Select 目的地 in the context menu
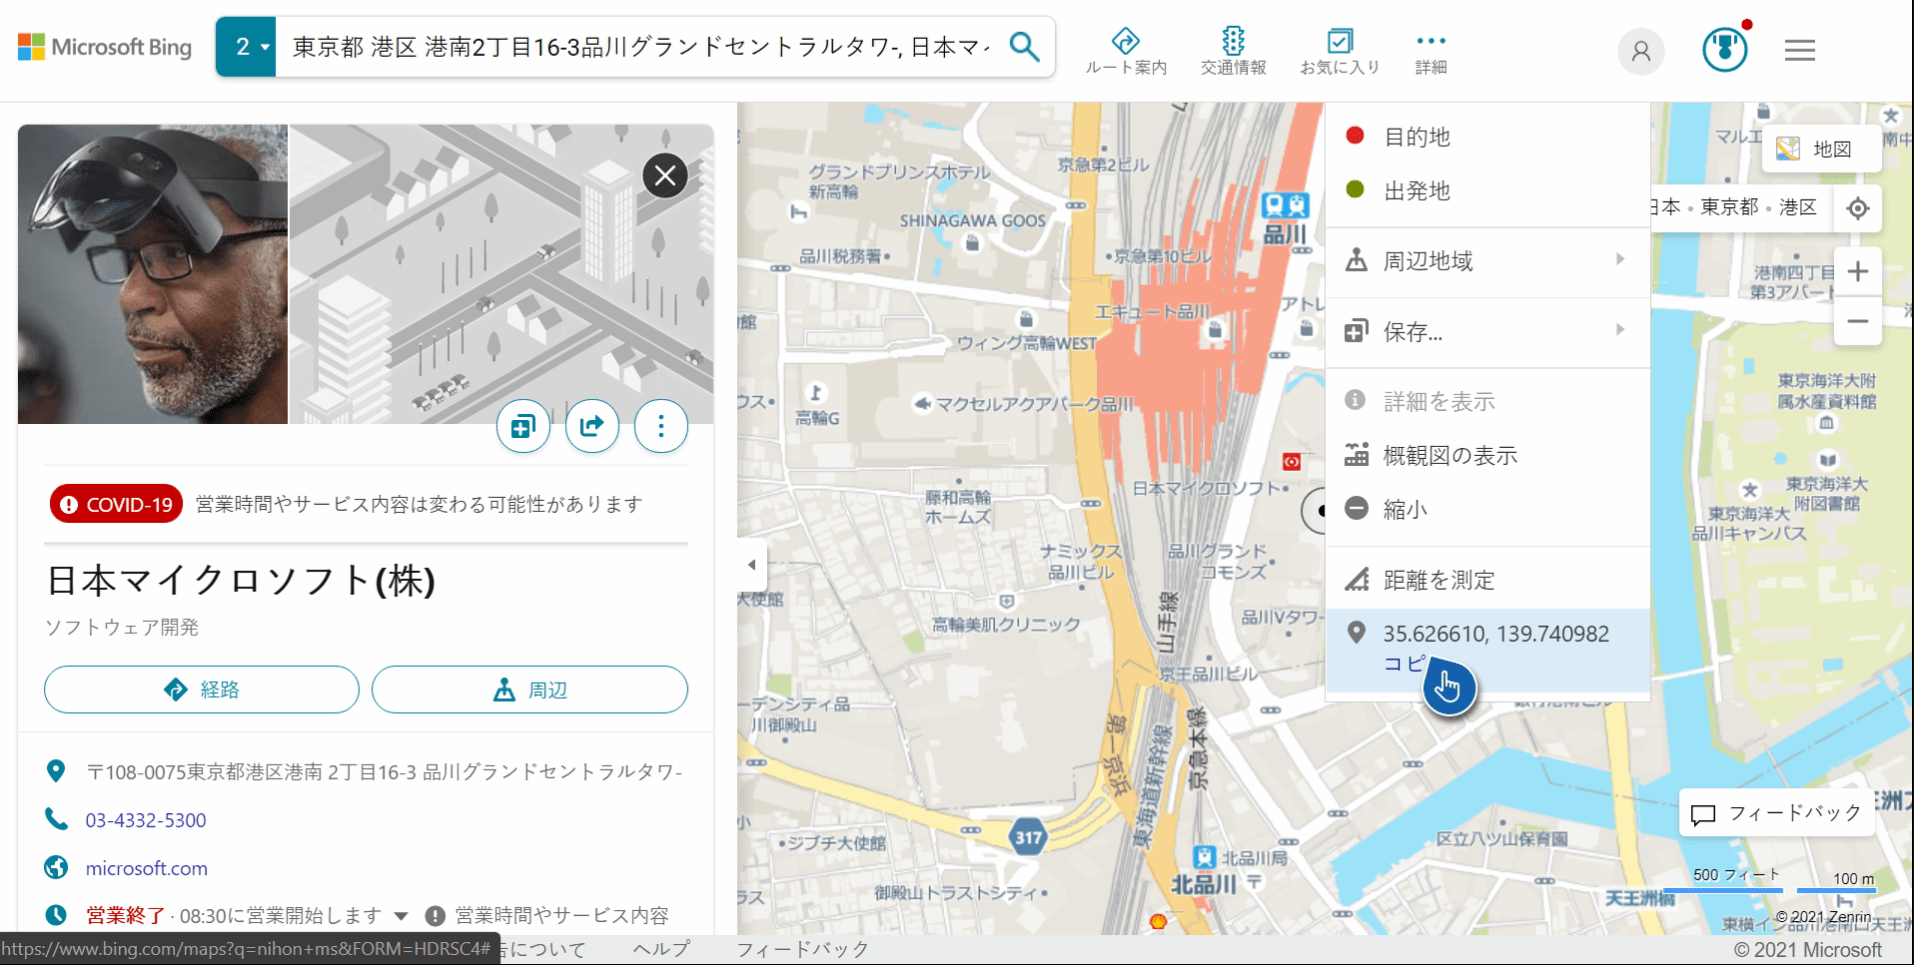1914x965 pixels. [1487, 136]
